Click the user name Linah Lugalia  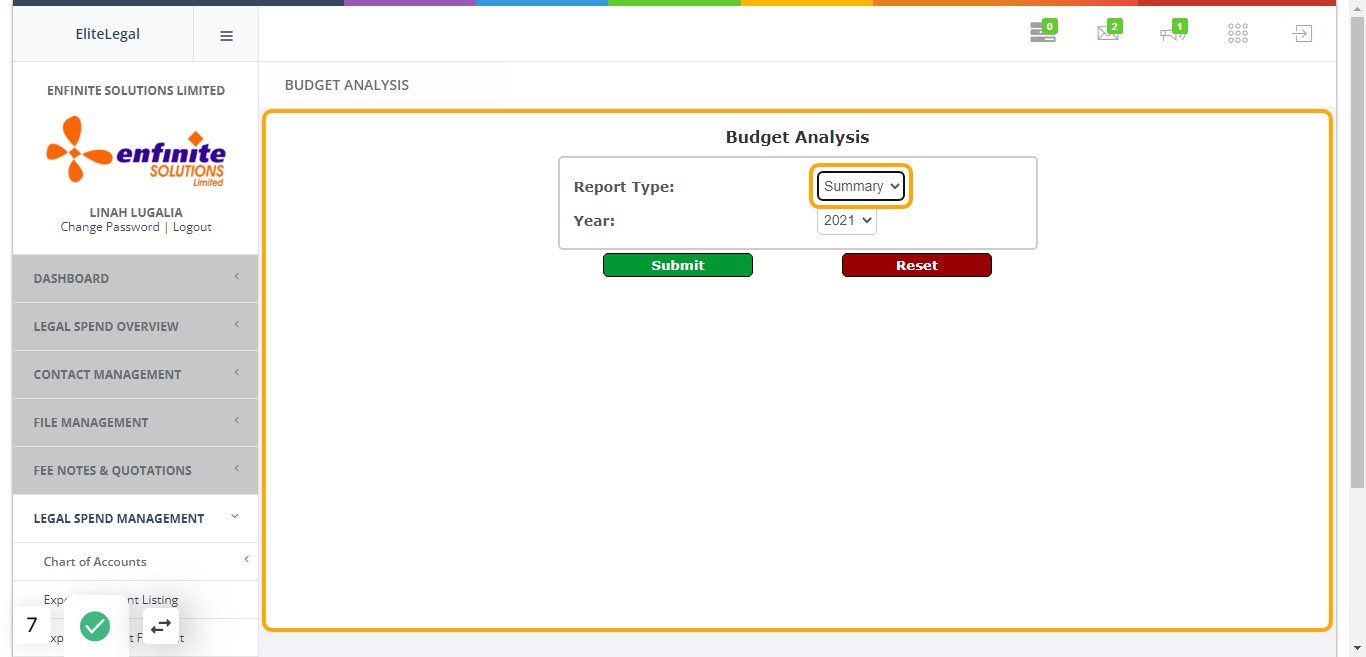point(136,212)
